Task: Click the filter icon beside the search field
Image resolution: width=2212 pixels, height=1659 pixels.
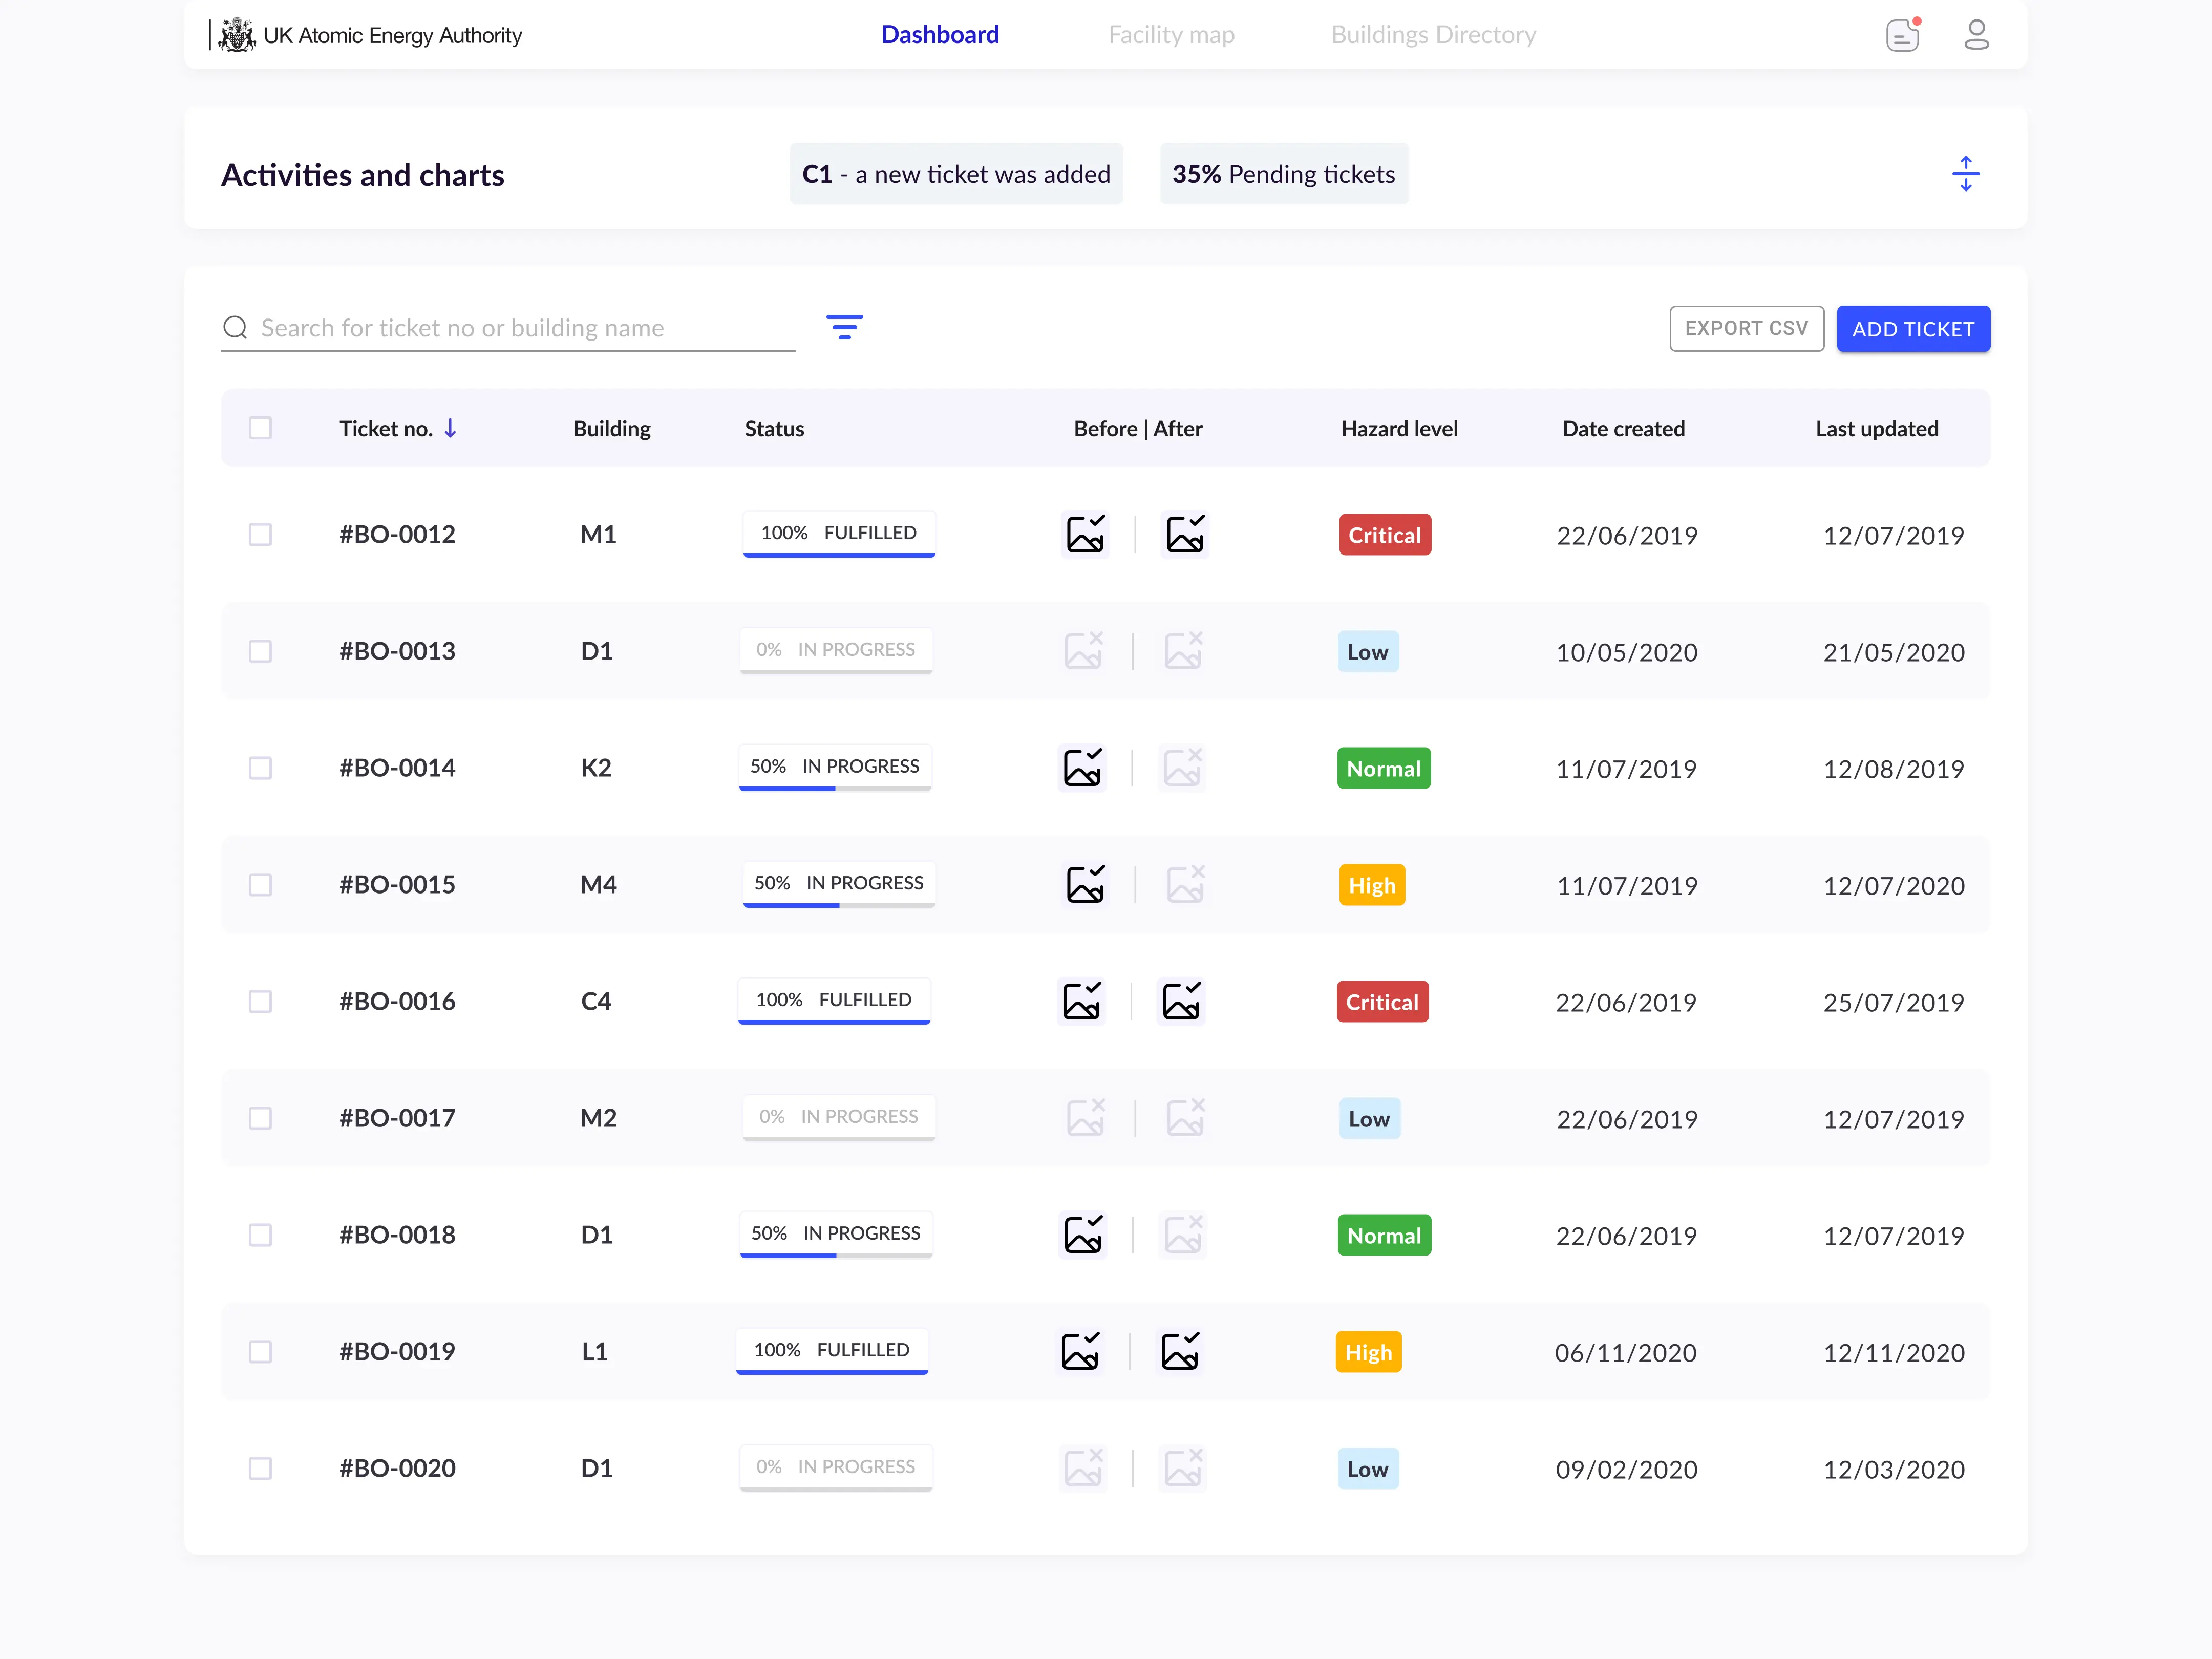Action: click(845, 327)
